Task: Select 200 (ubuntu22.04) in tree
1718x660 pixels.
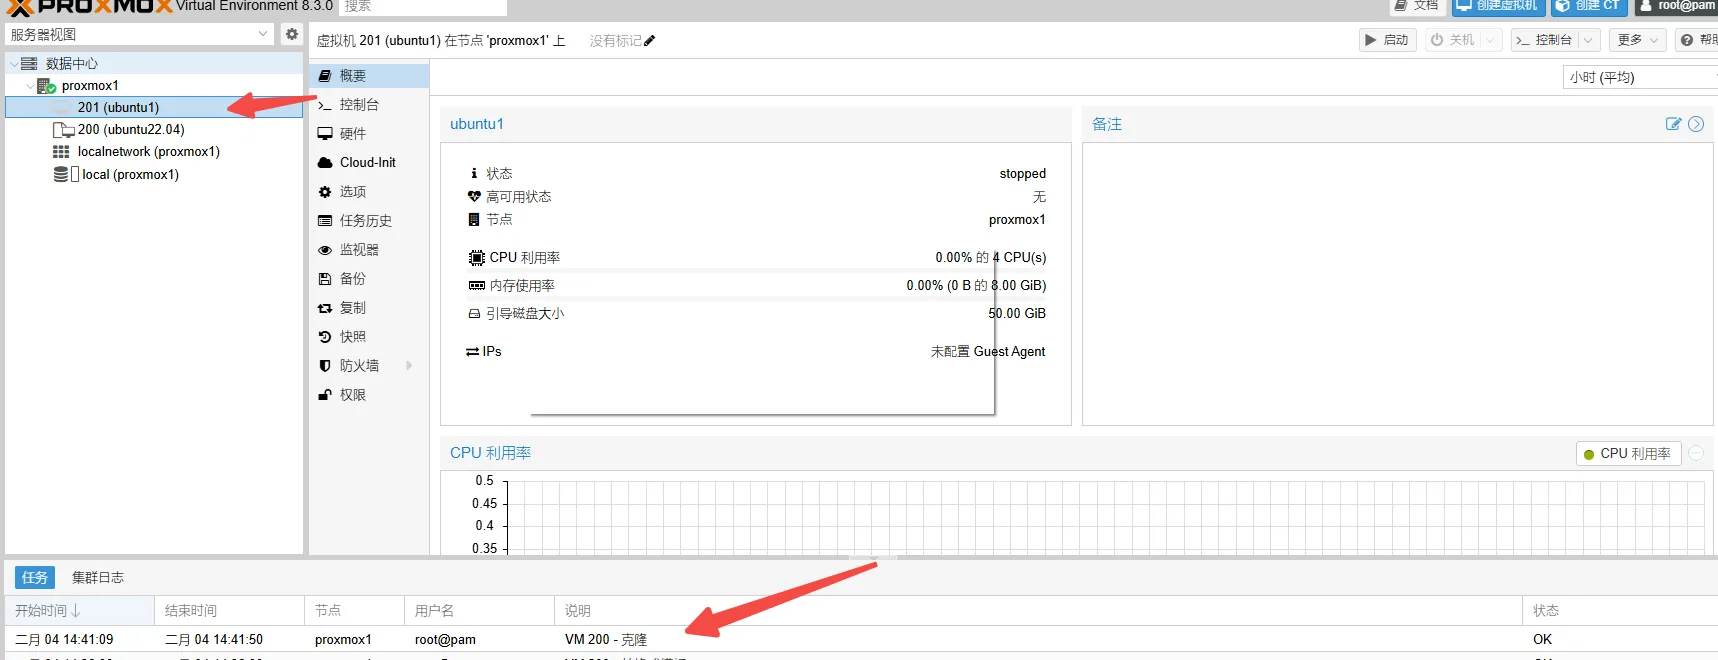Action: 154,130
